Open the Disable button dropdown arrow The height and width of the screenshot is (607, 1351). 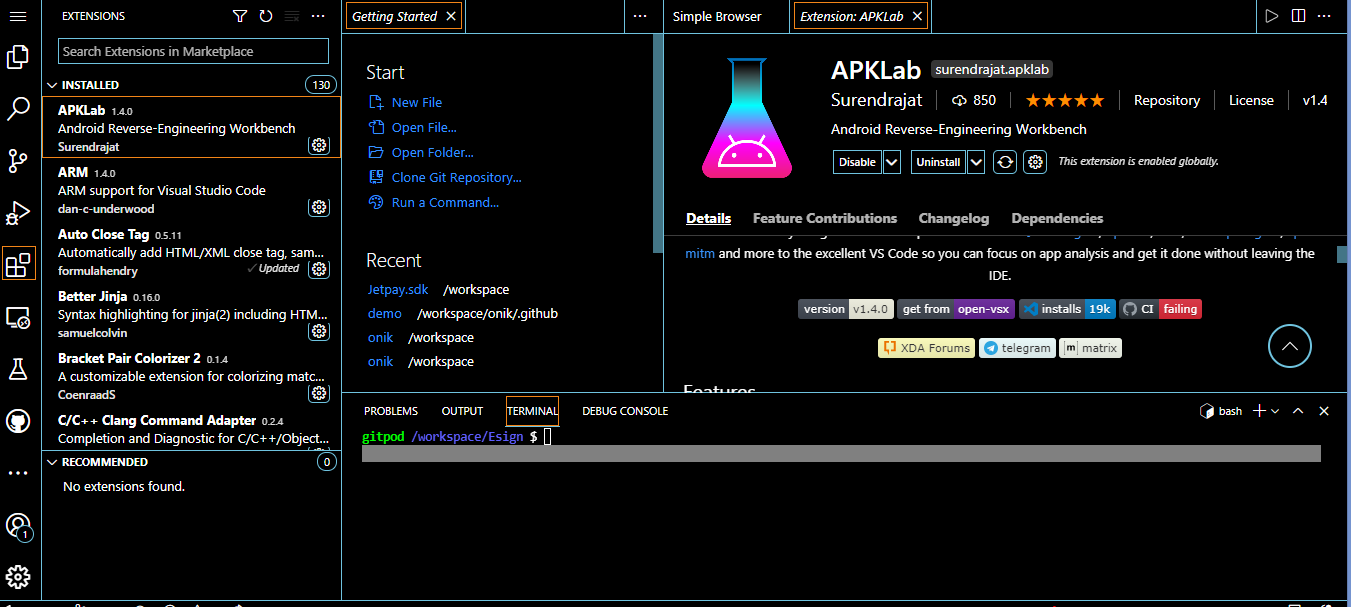coord(892,162)
